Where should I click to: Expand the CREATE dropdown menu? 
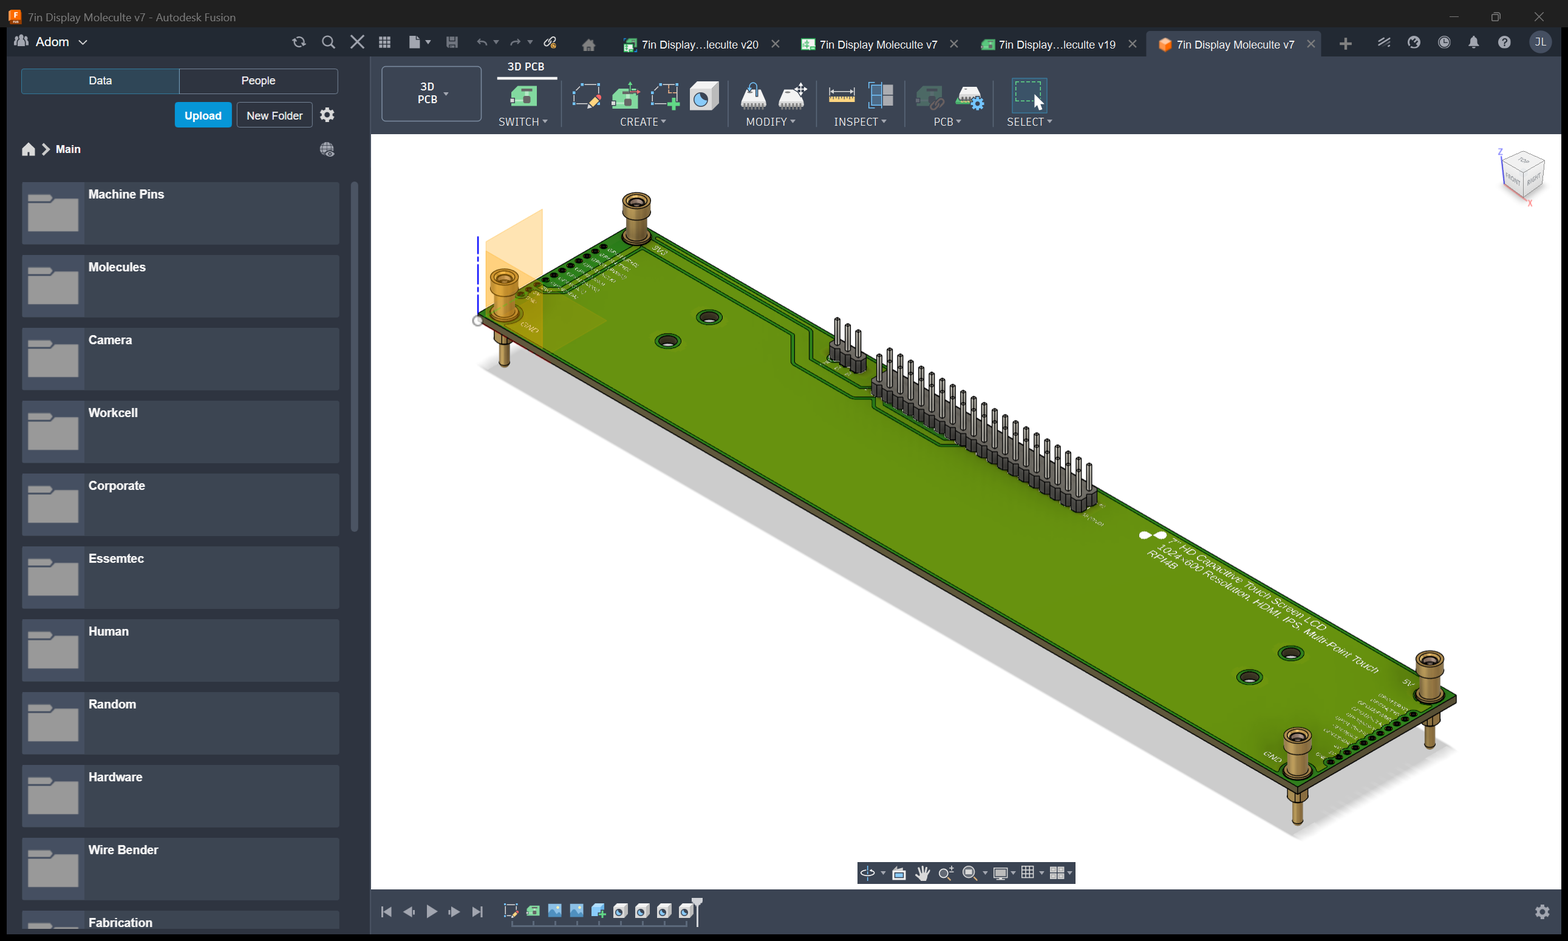(643, 122)
